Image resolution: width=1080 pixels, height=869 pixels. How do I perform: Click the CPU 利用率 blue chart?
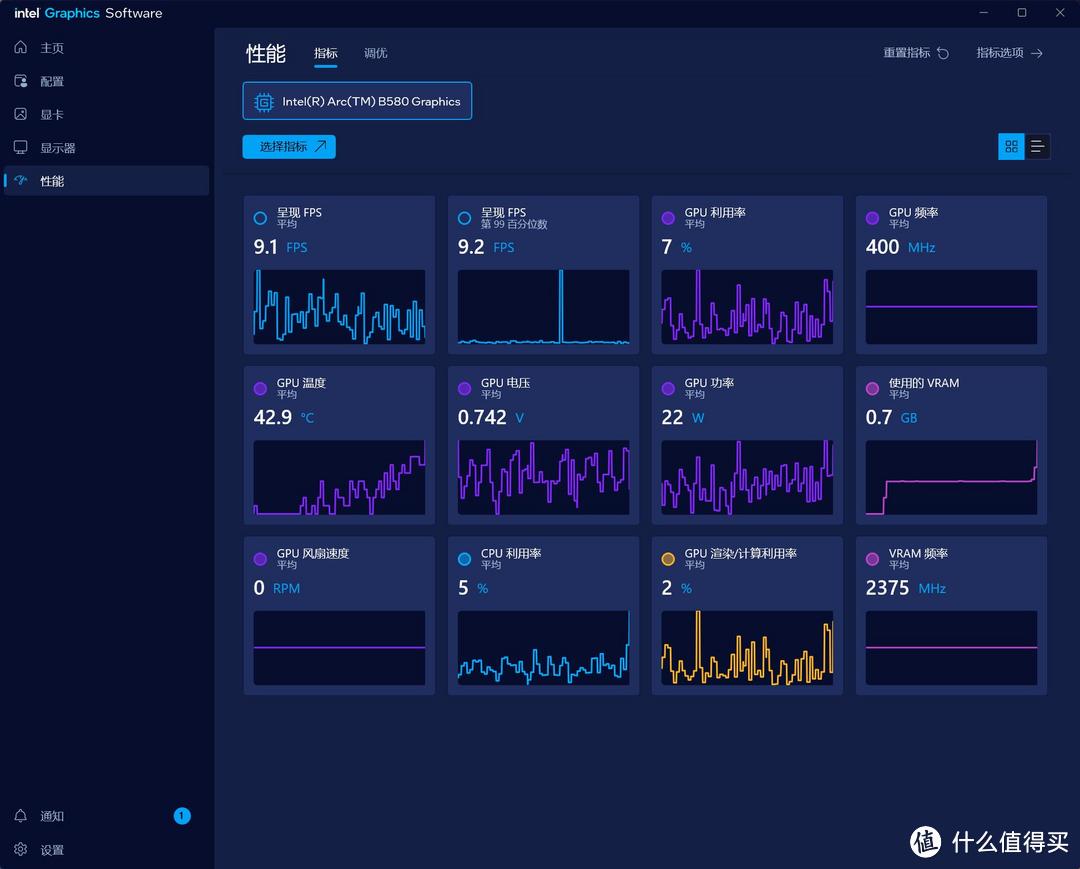[543, 647]
